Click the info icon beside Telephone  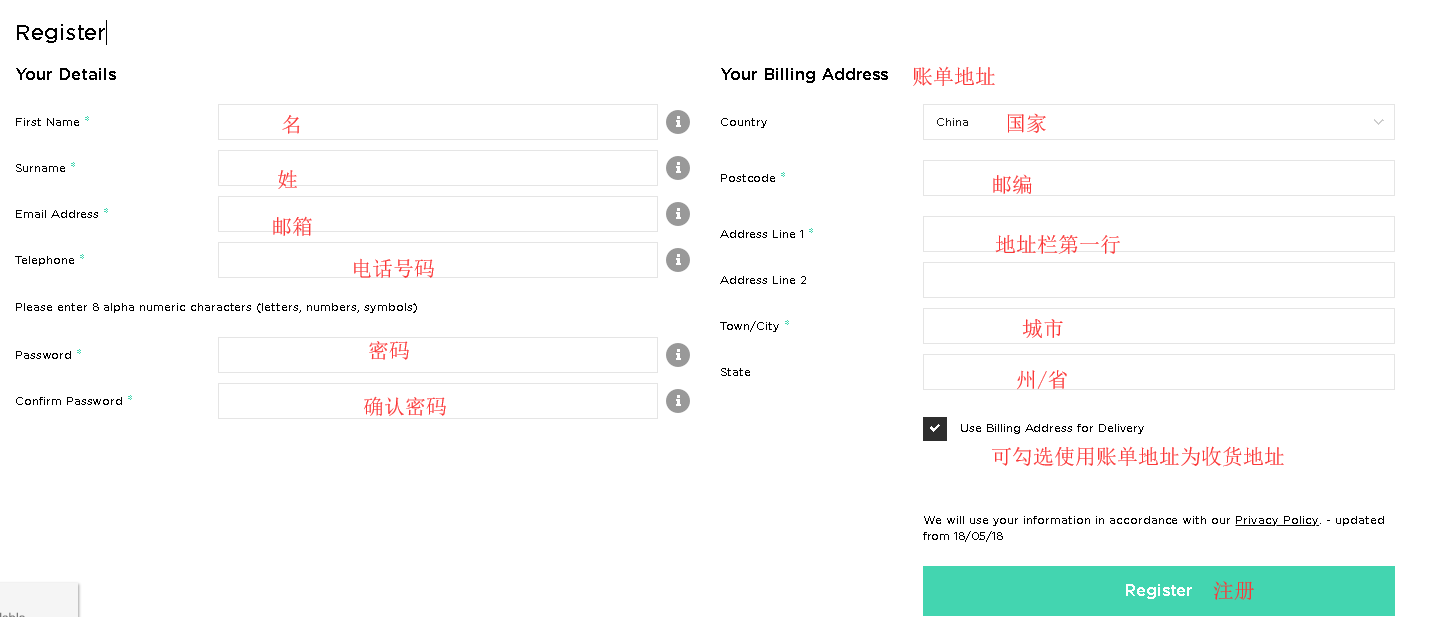coord(678,260)
